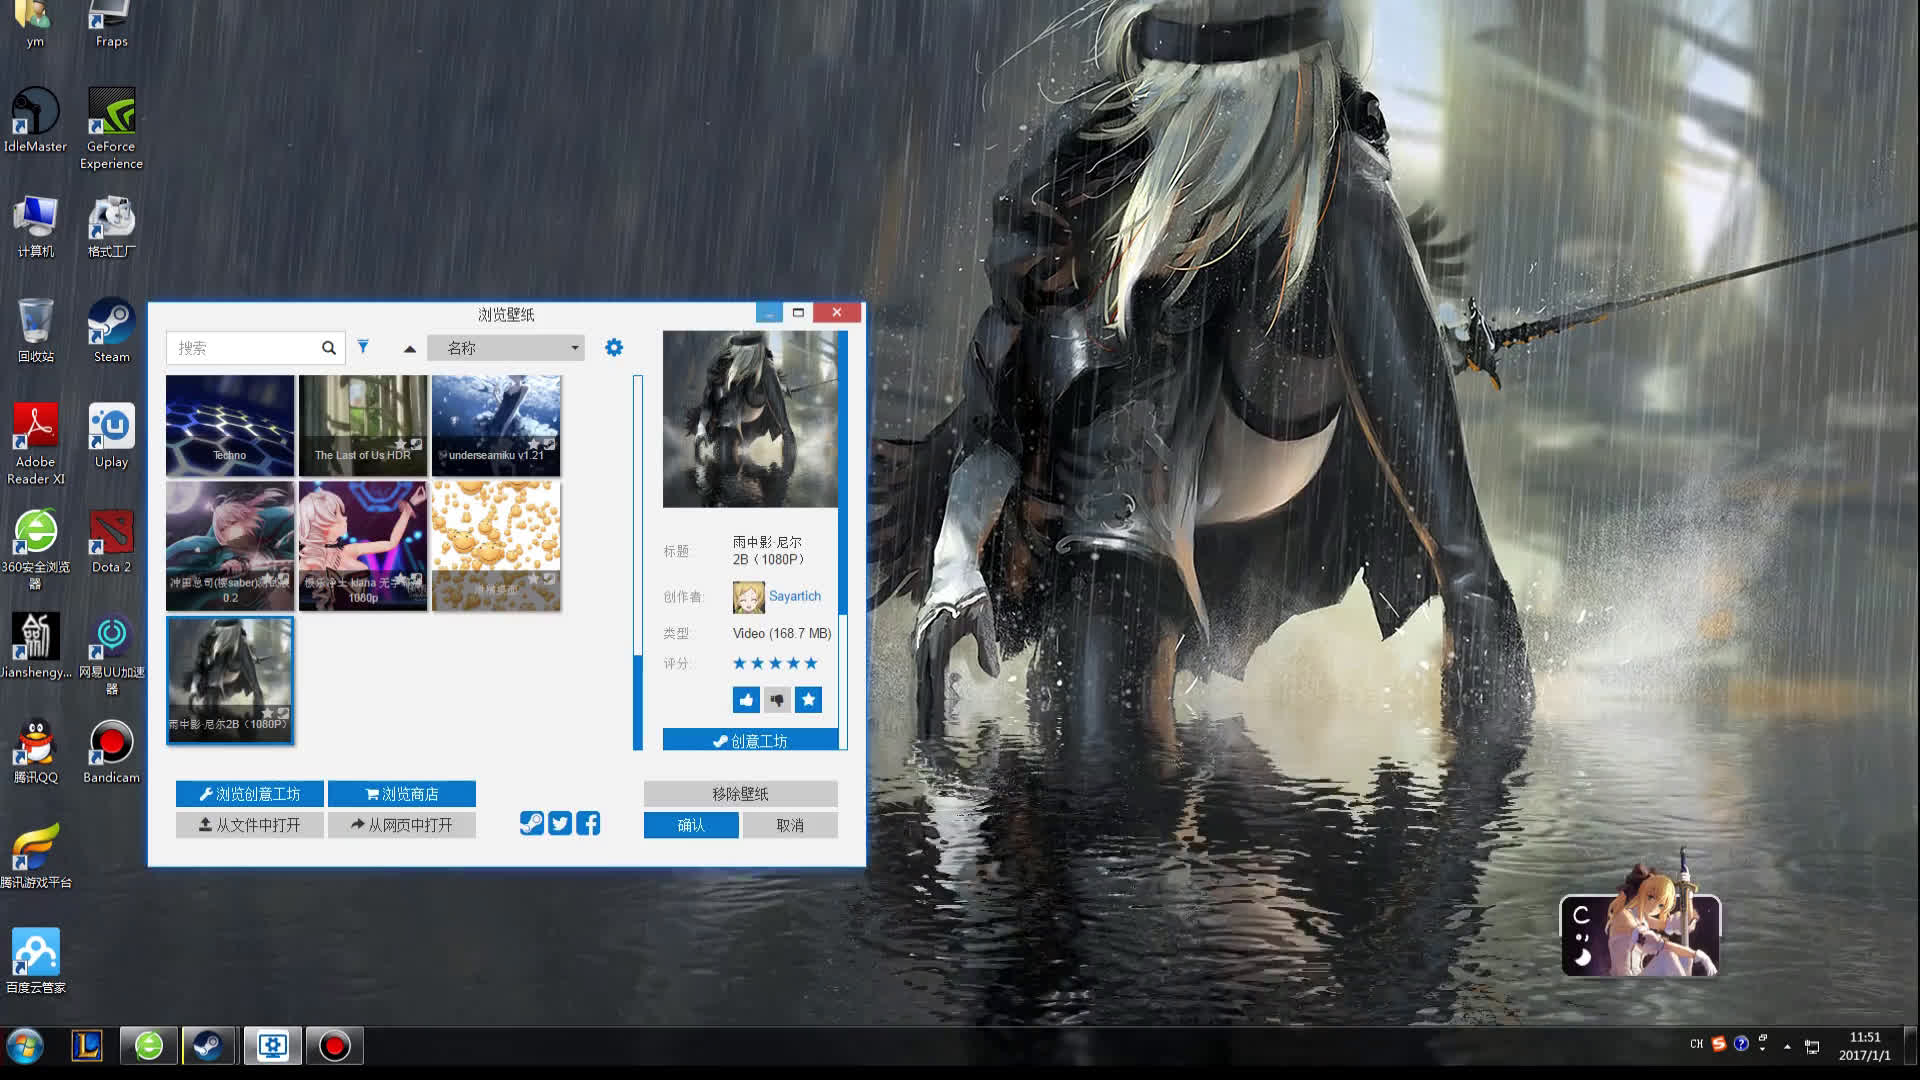Click the 创意工坊 workshop button in details
The height and width of the screenshot is (1080, 1920).
(x=750, y=740)
